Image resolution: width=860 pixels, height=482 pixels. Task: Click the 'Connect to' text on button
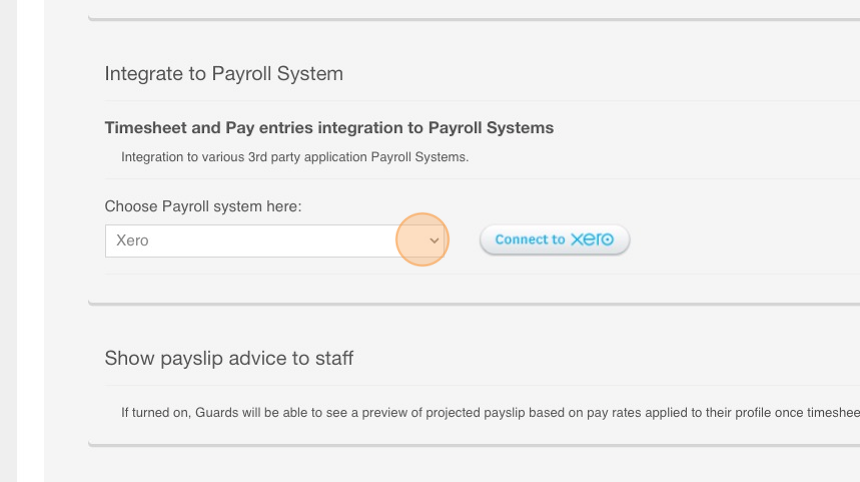[530, 240]
